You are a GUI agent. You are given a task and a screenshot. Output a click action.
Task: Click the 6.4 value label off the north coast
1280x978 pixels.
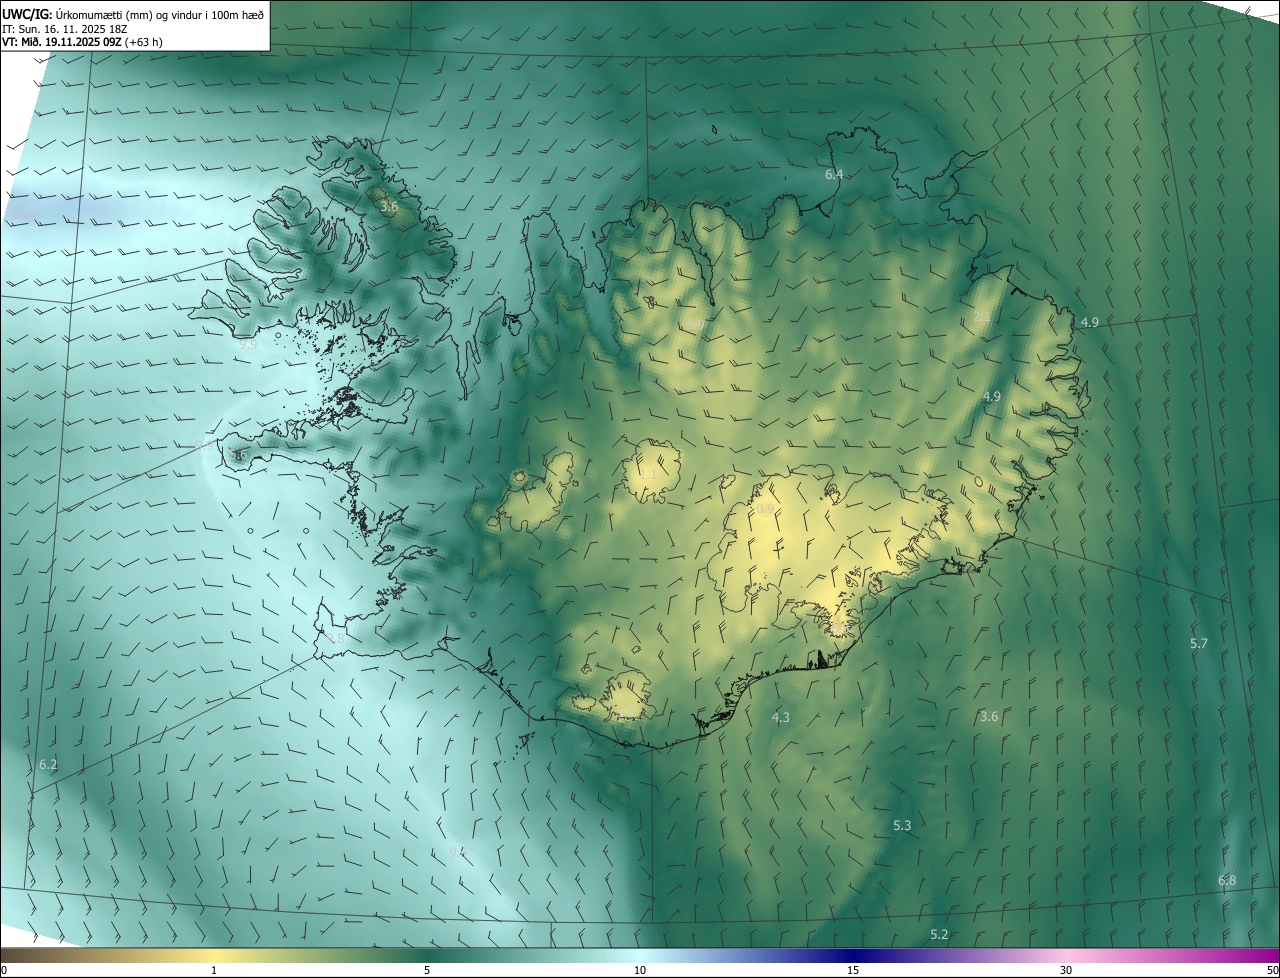(x=834, y=175)
